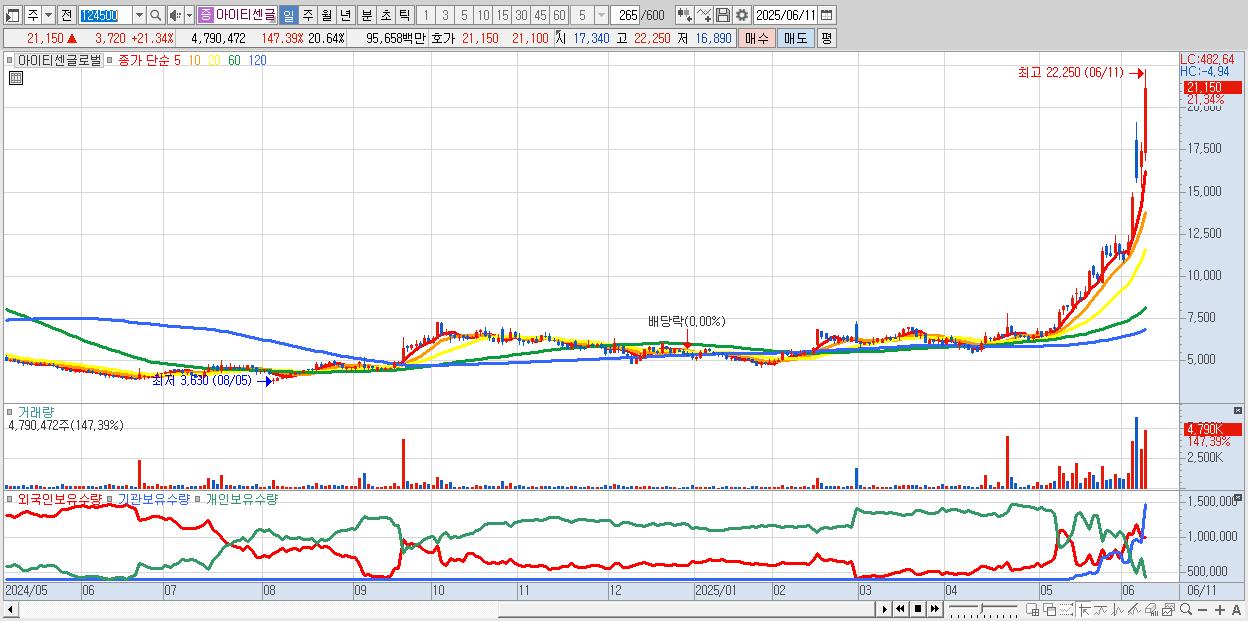
Task: Click the fast-forward button in bottom bar
Action: 935,609
